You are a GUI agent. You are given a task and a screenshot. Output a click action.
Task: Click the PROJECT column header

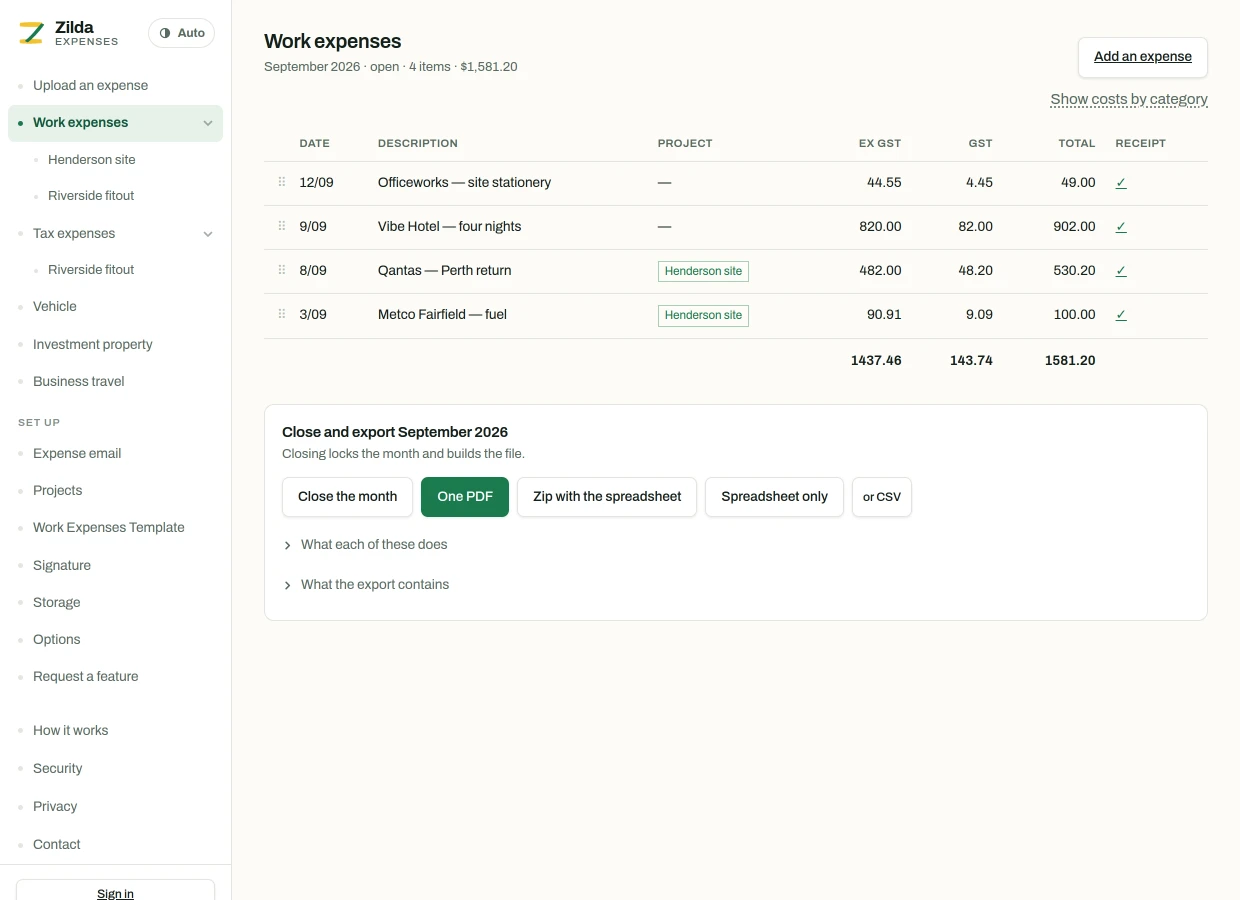685,143
